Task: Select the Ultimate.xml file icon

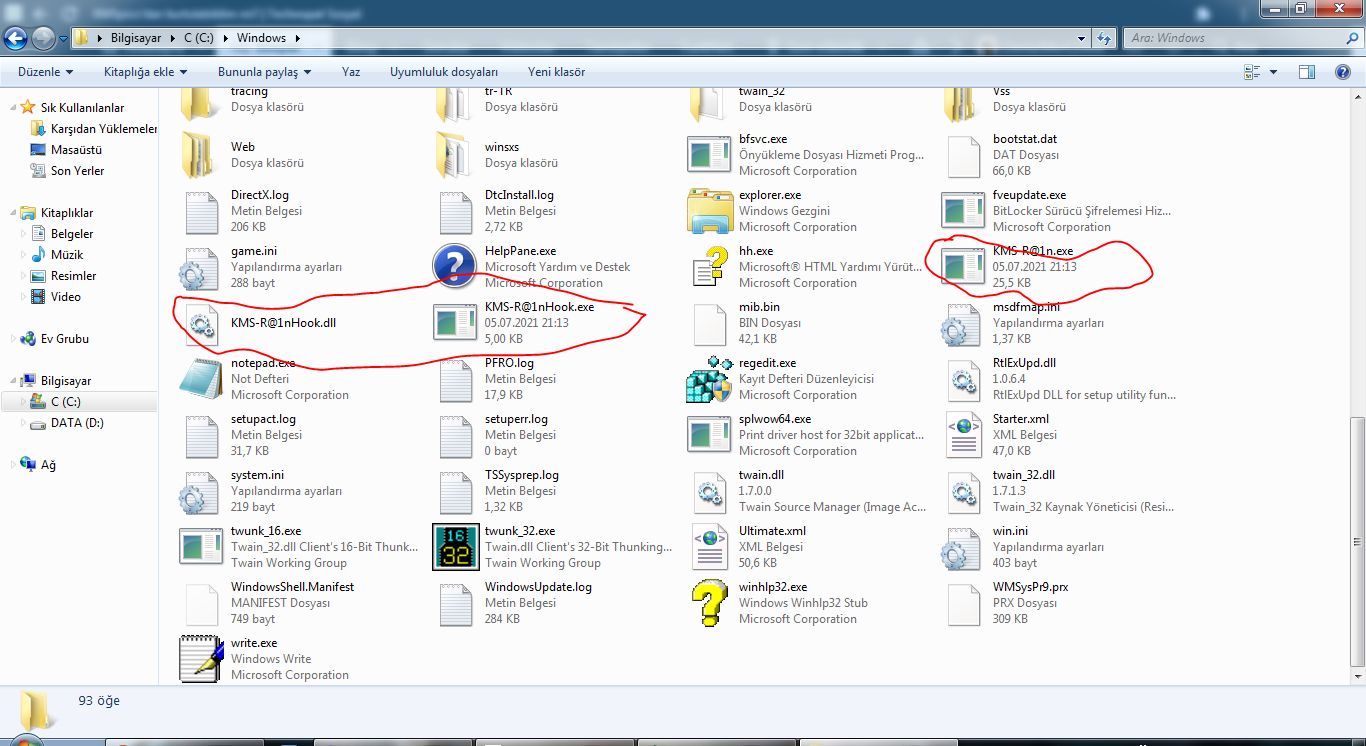Action: click(x=710, y=547)
